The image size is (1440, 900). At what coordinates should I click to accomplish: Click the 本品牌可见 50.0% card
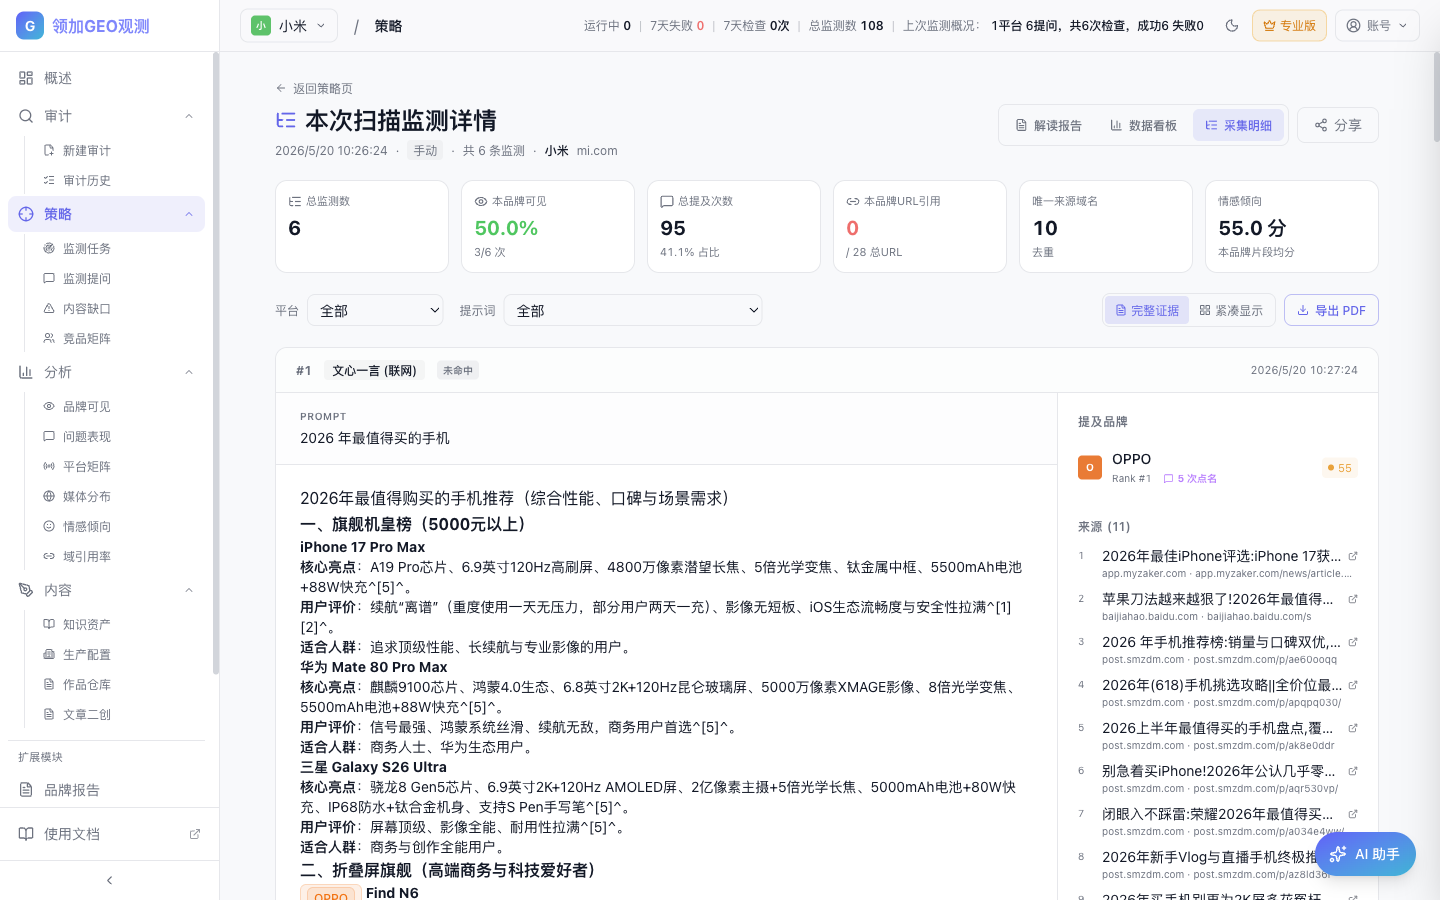(x=548, y=227)
